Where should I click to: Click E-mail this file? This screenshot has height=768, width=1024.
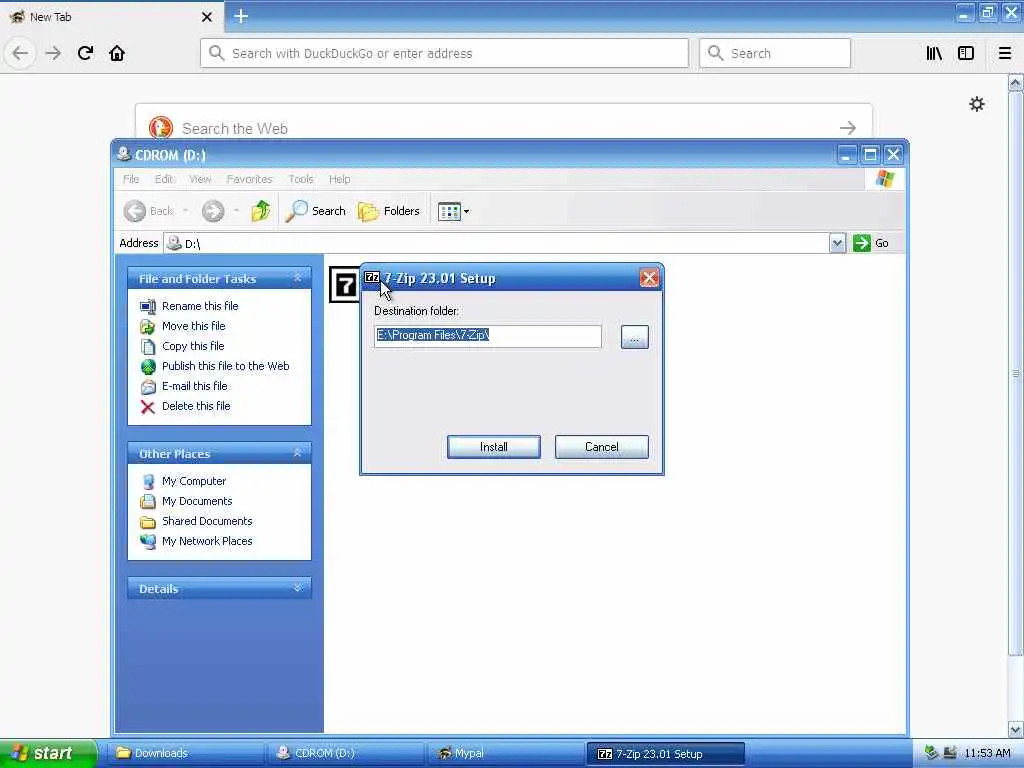tap(195, 386)
